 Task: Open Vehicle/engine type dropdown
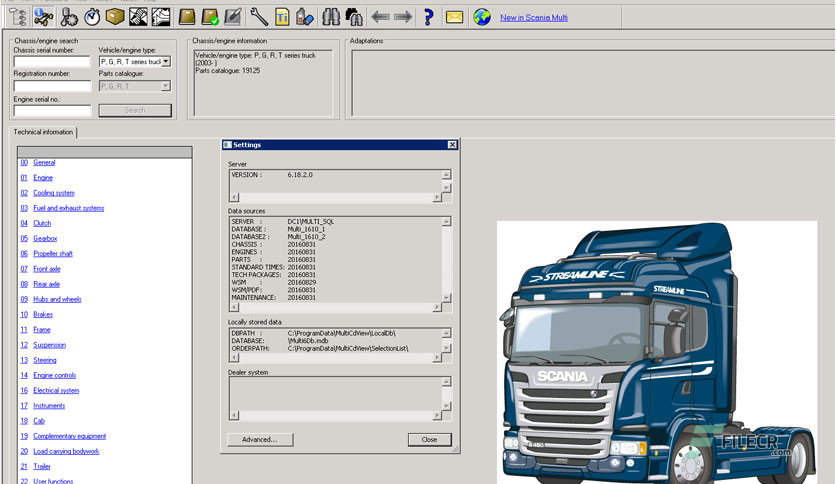pos(166,61)
